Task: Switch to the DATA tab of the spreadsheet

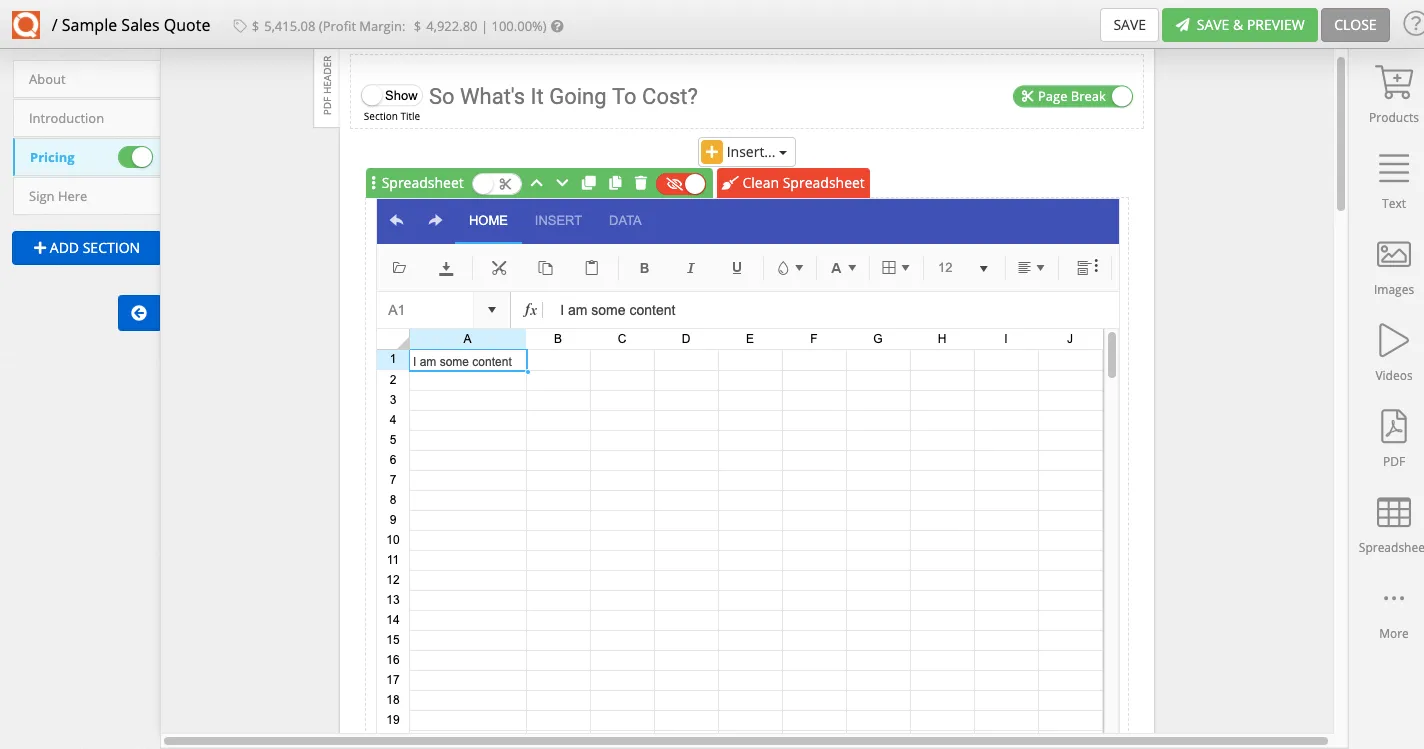Action: click(624, 220)
